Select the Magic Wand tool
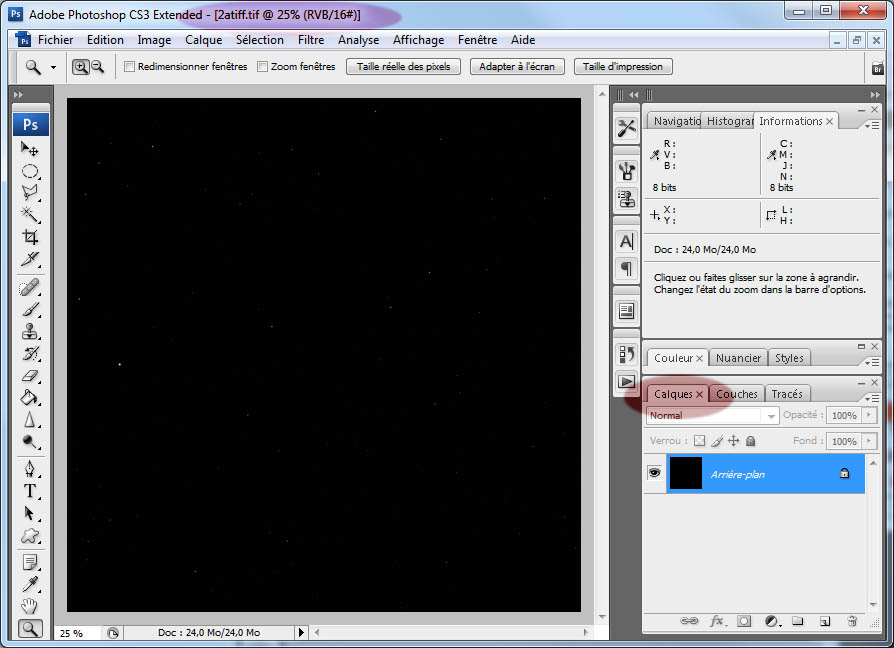Image resolution: width=894 pixels, height=648 pixels. (30, 215)
